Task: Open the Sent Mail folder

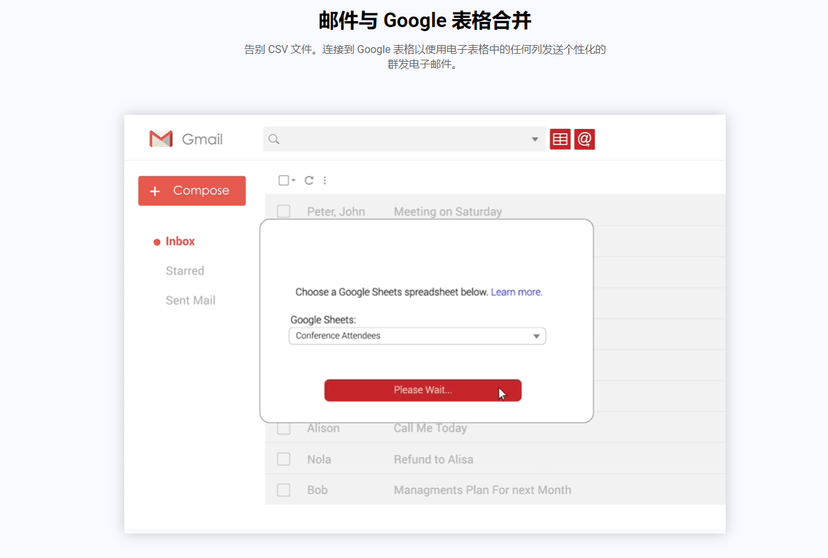Action: [x=191, y=300]
